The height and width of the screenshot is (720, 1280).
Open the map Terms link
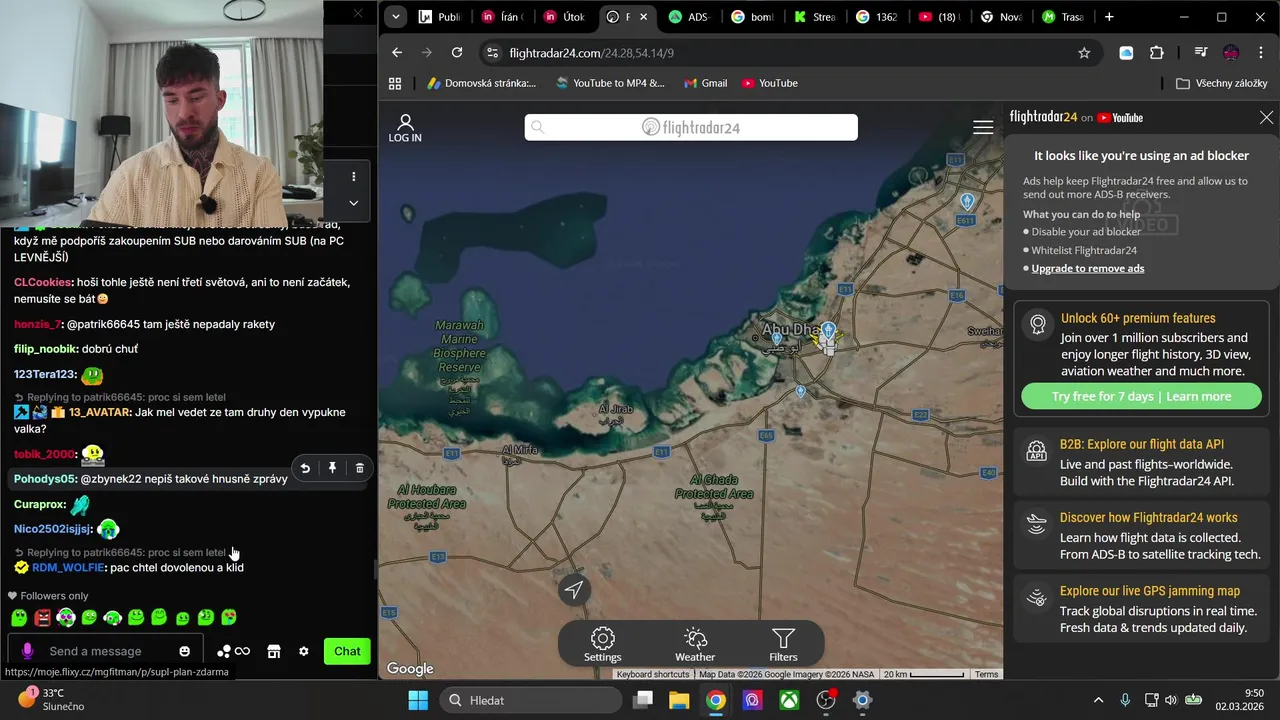click(986, 674)
